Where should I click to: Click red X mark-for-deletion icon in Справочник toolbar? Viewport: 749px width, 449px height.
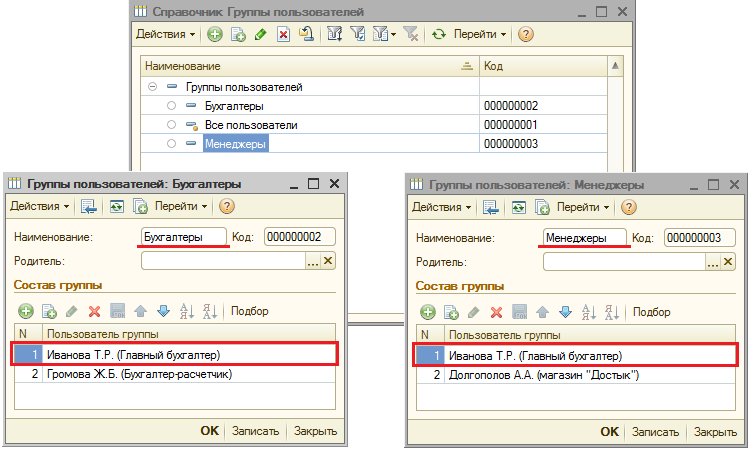pyautogui.click(x=283, y=34)
